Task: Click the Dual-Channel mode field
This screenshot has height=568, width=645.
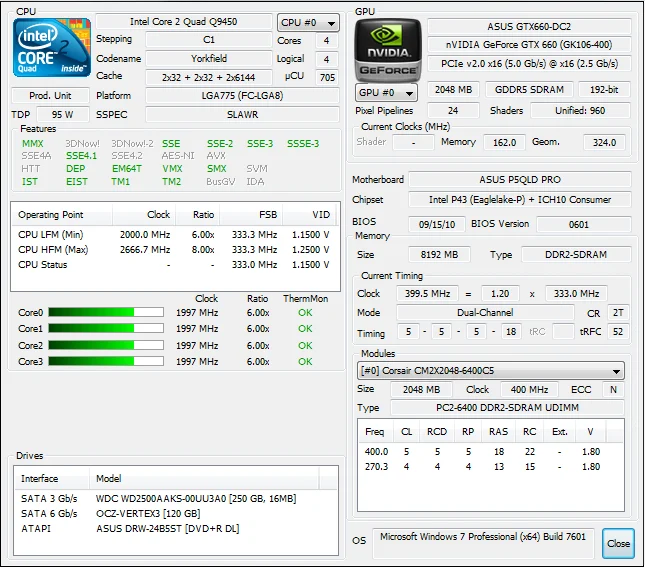Action: tap(485, 313)
